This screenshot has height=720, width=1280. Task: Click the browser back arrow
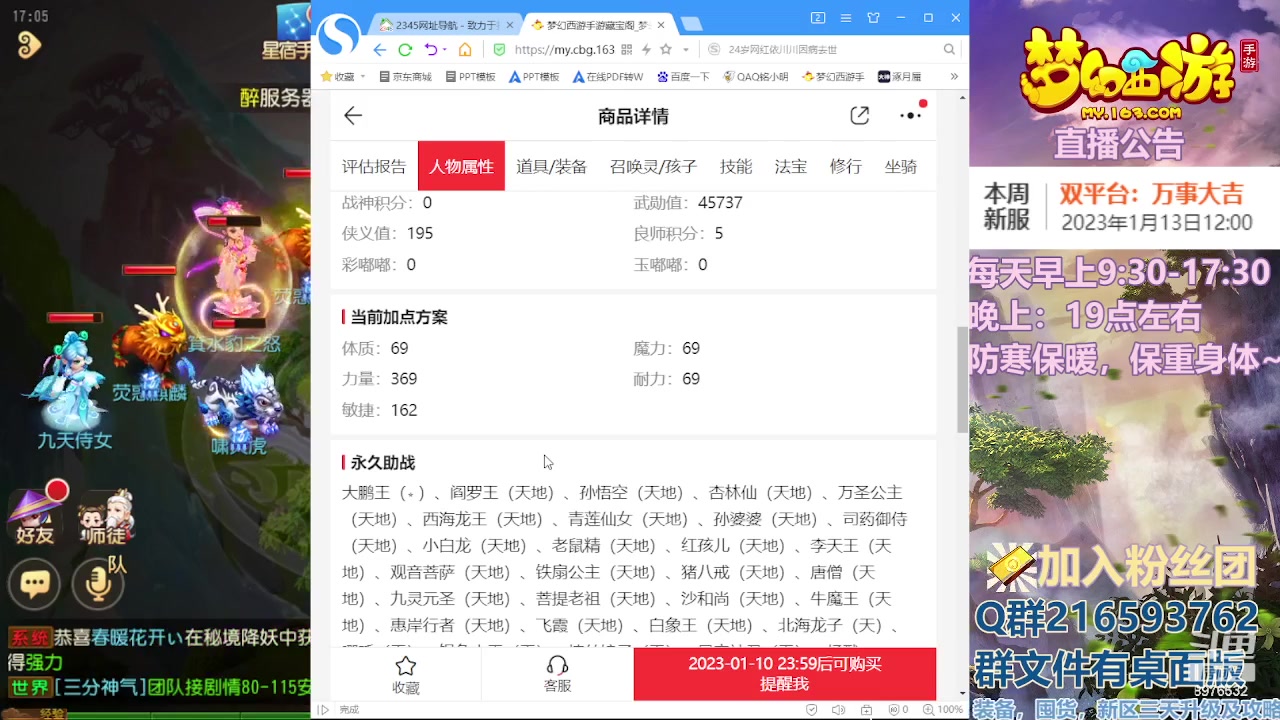click(379, 50)
